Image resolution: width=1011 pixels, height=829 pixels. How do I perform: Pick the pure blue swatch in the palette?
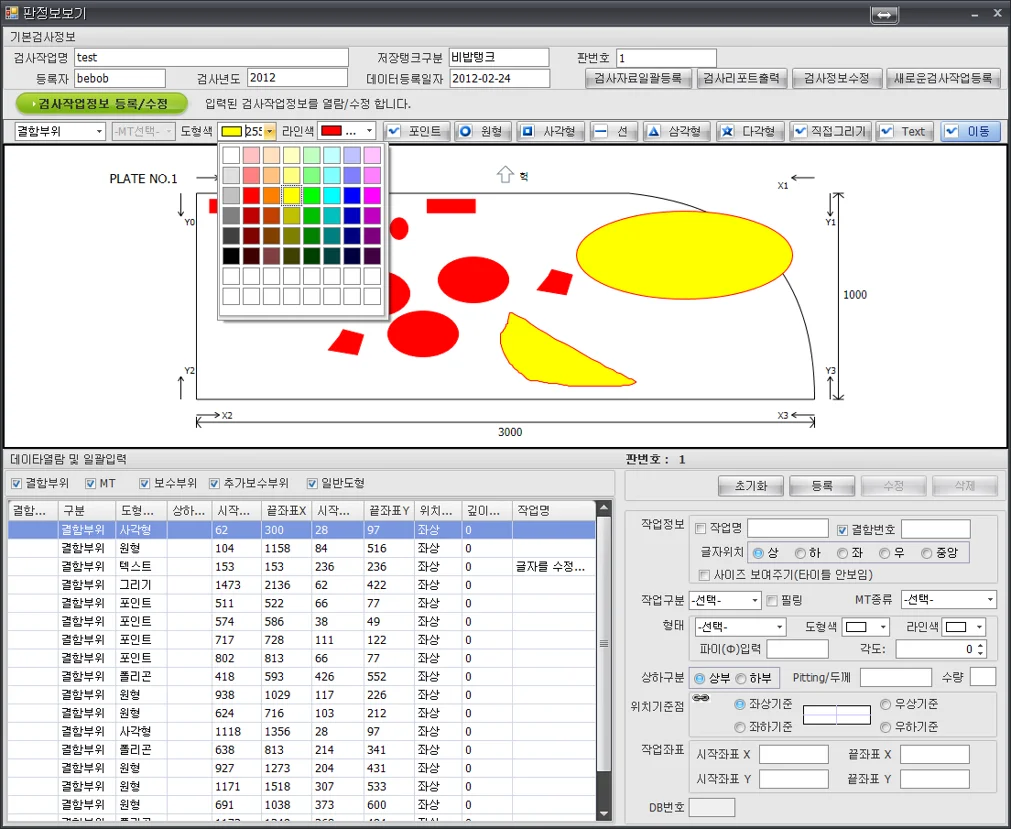(352, 195)
